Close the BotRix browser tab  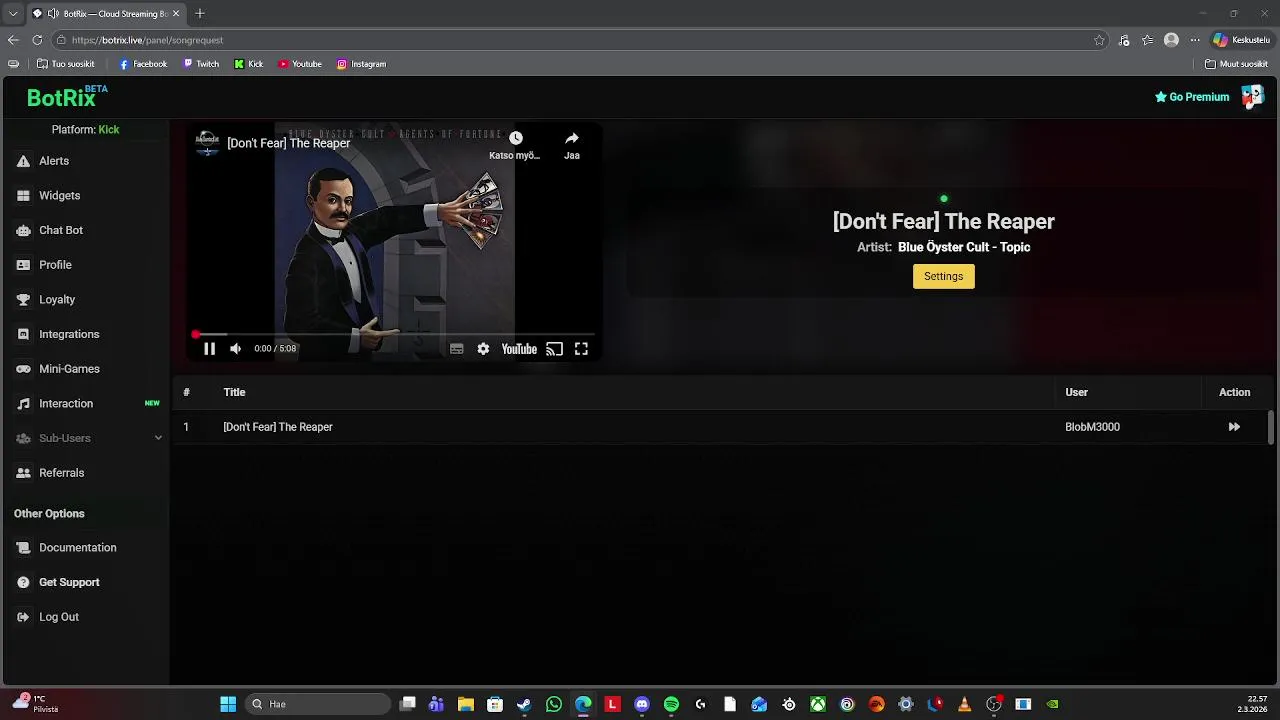pyautogui.click(x=177, y=14)
